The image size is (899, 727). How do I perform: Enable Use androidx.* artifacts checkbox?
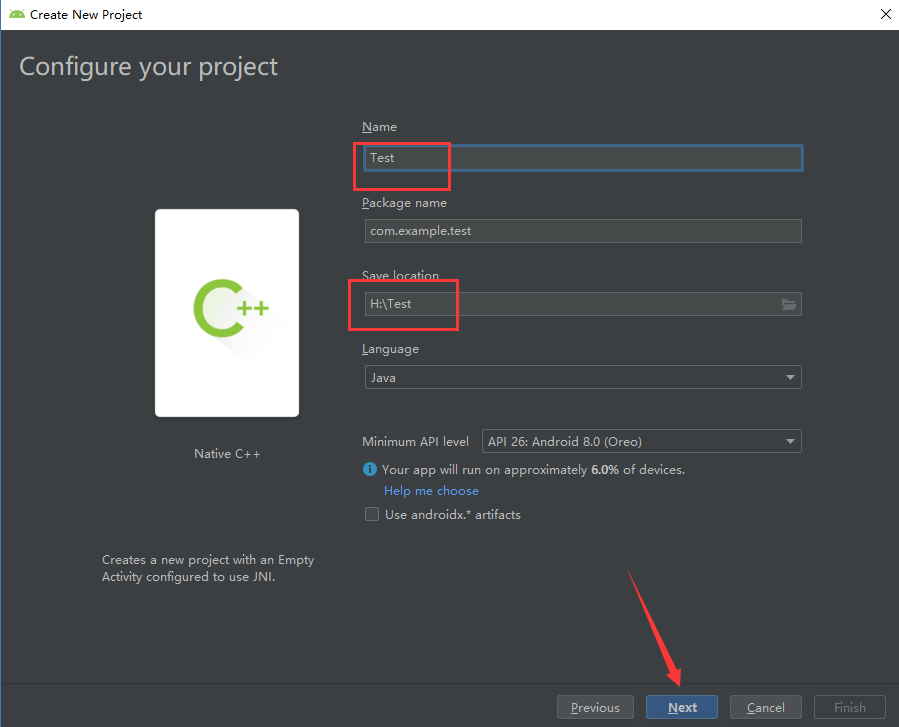pyautogui.click(x=372, y=514)
